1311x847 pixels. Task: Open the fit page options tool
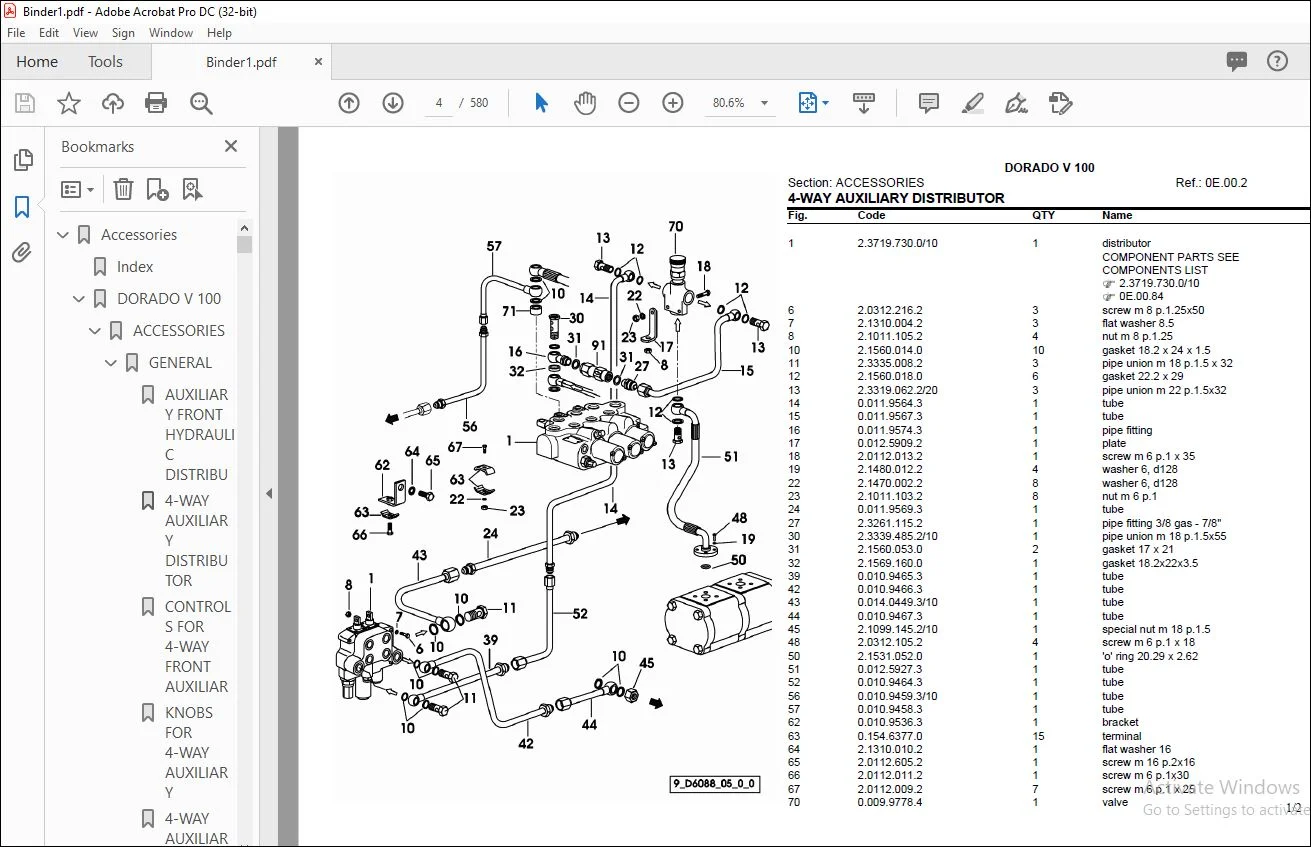(x=812, y=103)
